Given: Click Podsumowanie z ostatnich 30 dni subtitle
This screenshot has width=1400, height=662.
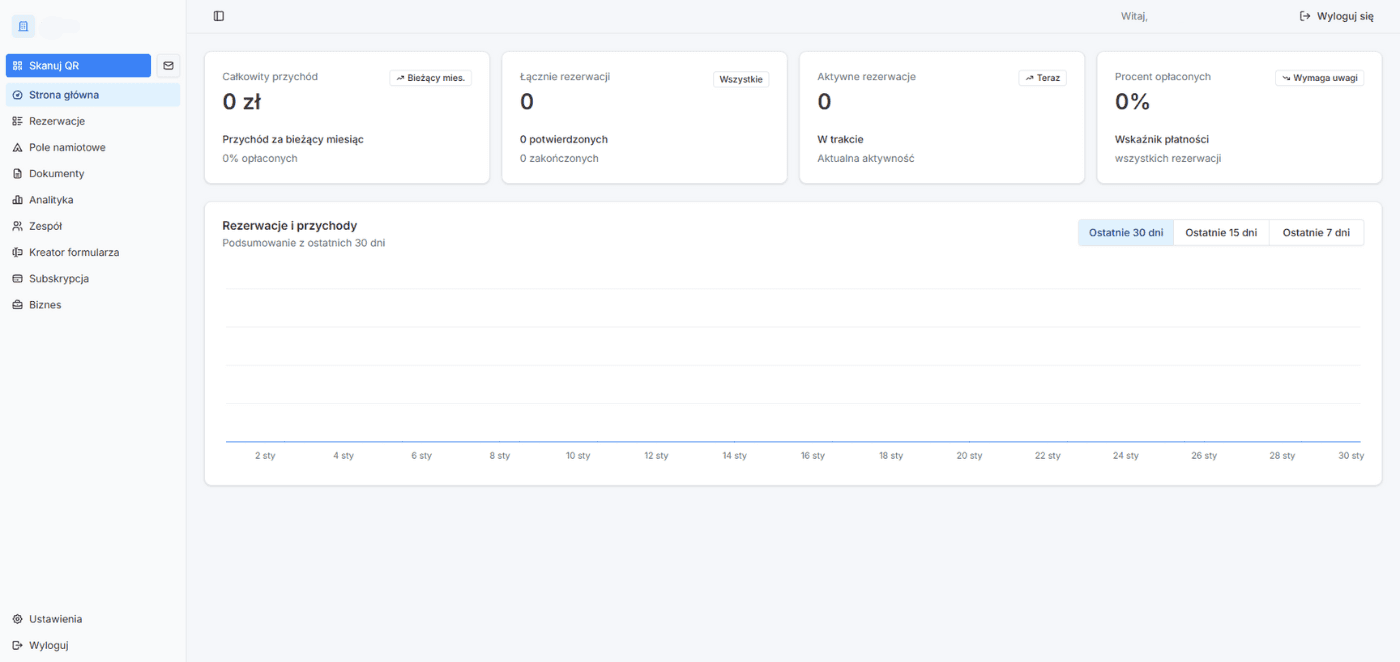Looking at the screenshot, I should tap(303, 243).
